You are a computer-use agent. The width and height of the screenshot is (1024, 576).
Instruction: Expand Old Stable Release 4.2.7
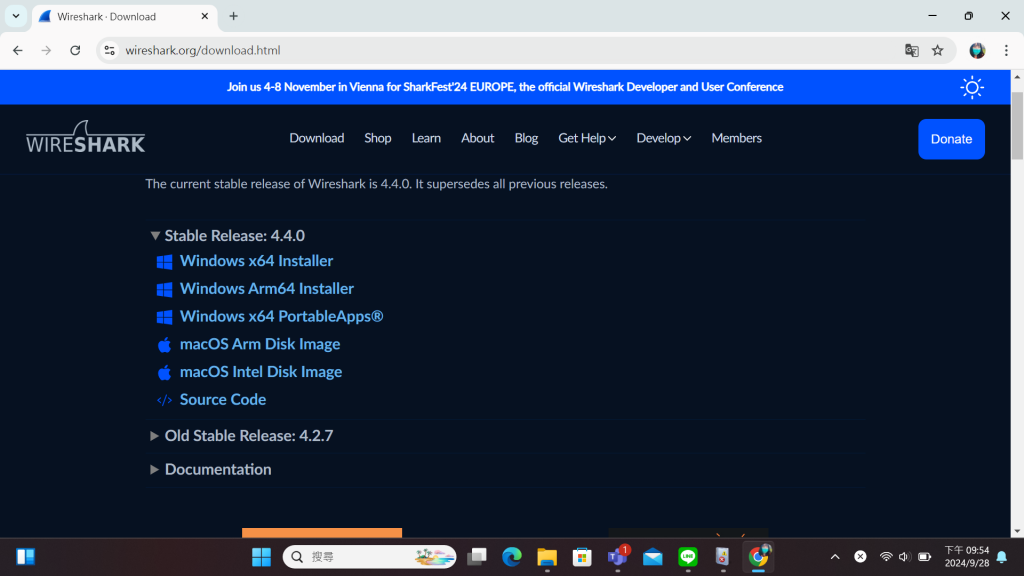[242, 436]
